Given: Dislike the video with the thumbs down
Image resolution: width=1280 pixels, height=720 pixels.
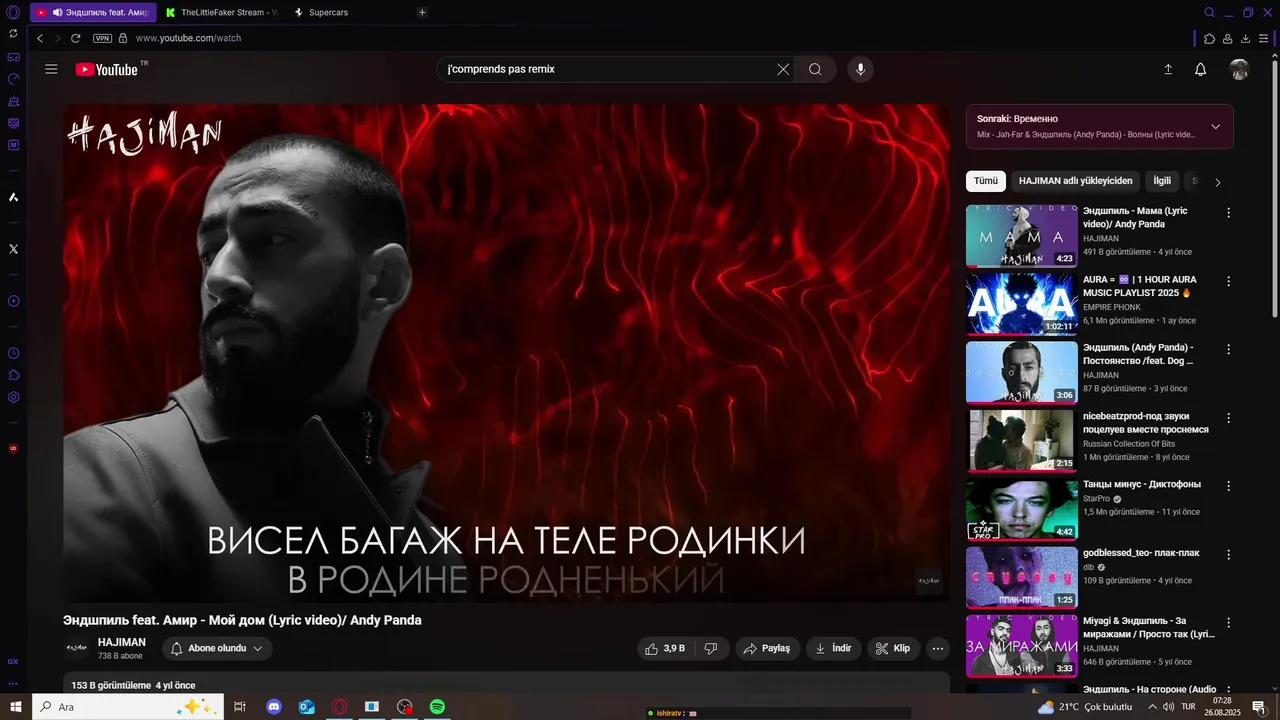Looking at the screenshot, I should pos(711,648).
